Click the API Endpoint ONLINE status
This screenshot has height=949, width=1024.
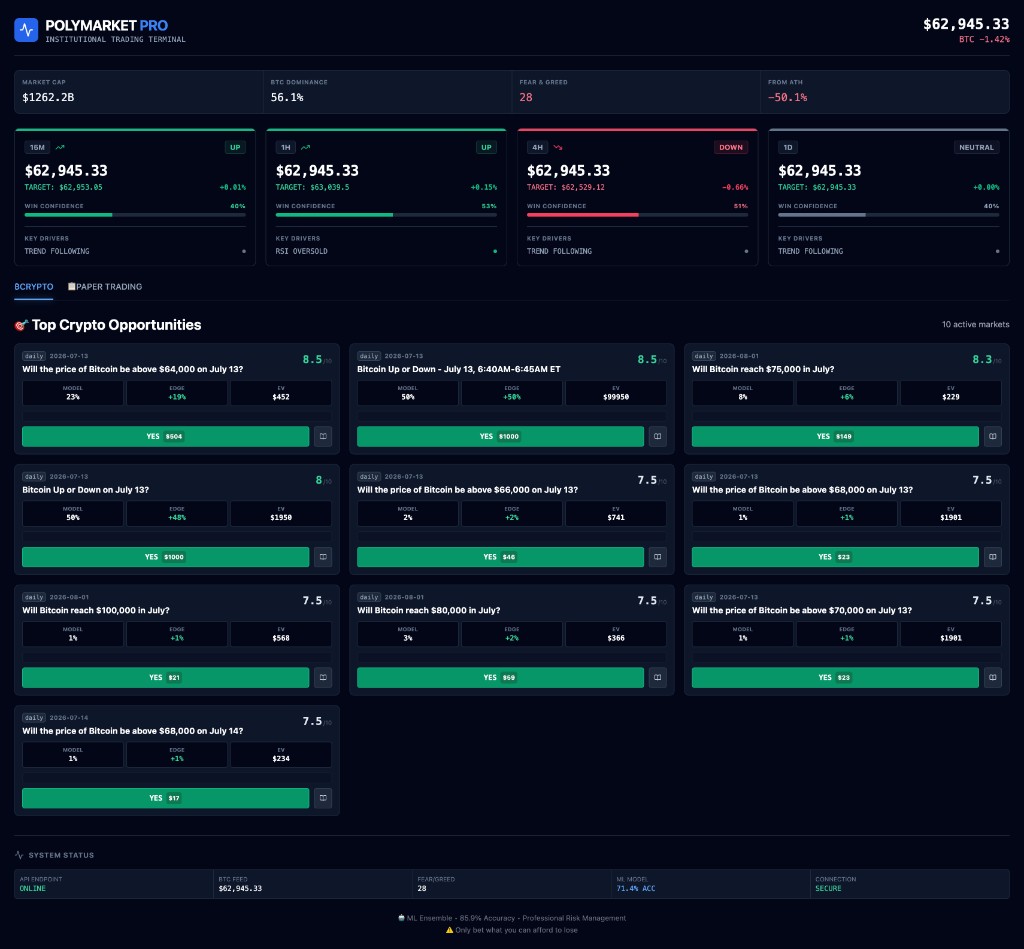(33, 888)
